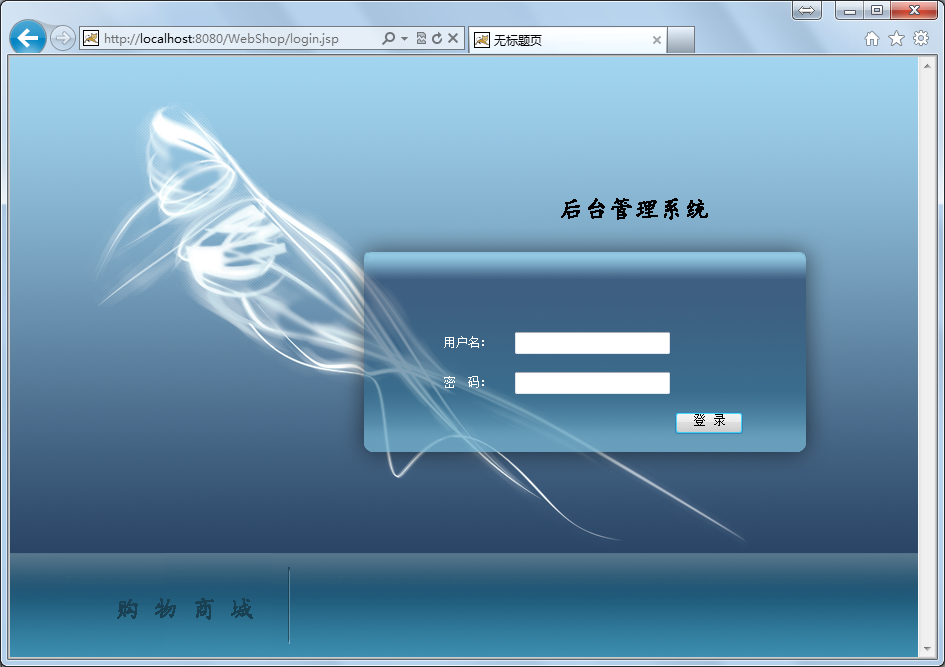Close the browser window
This screenshot has height=667, width=945.
click(914, 10)
